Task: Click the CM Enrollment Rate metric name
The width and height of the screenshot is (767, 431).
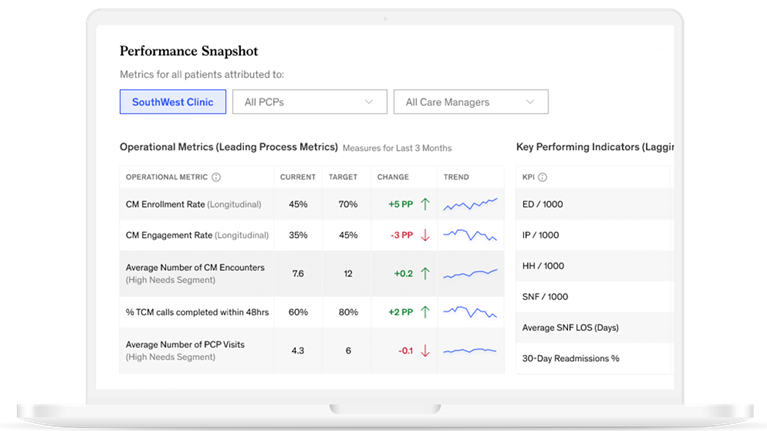Action: point(165,204)
